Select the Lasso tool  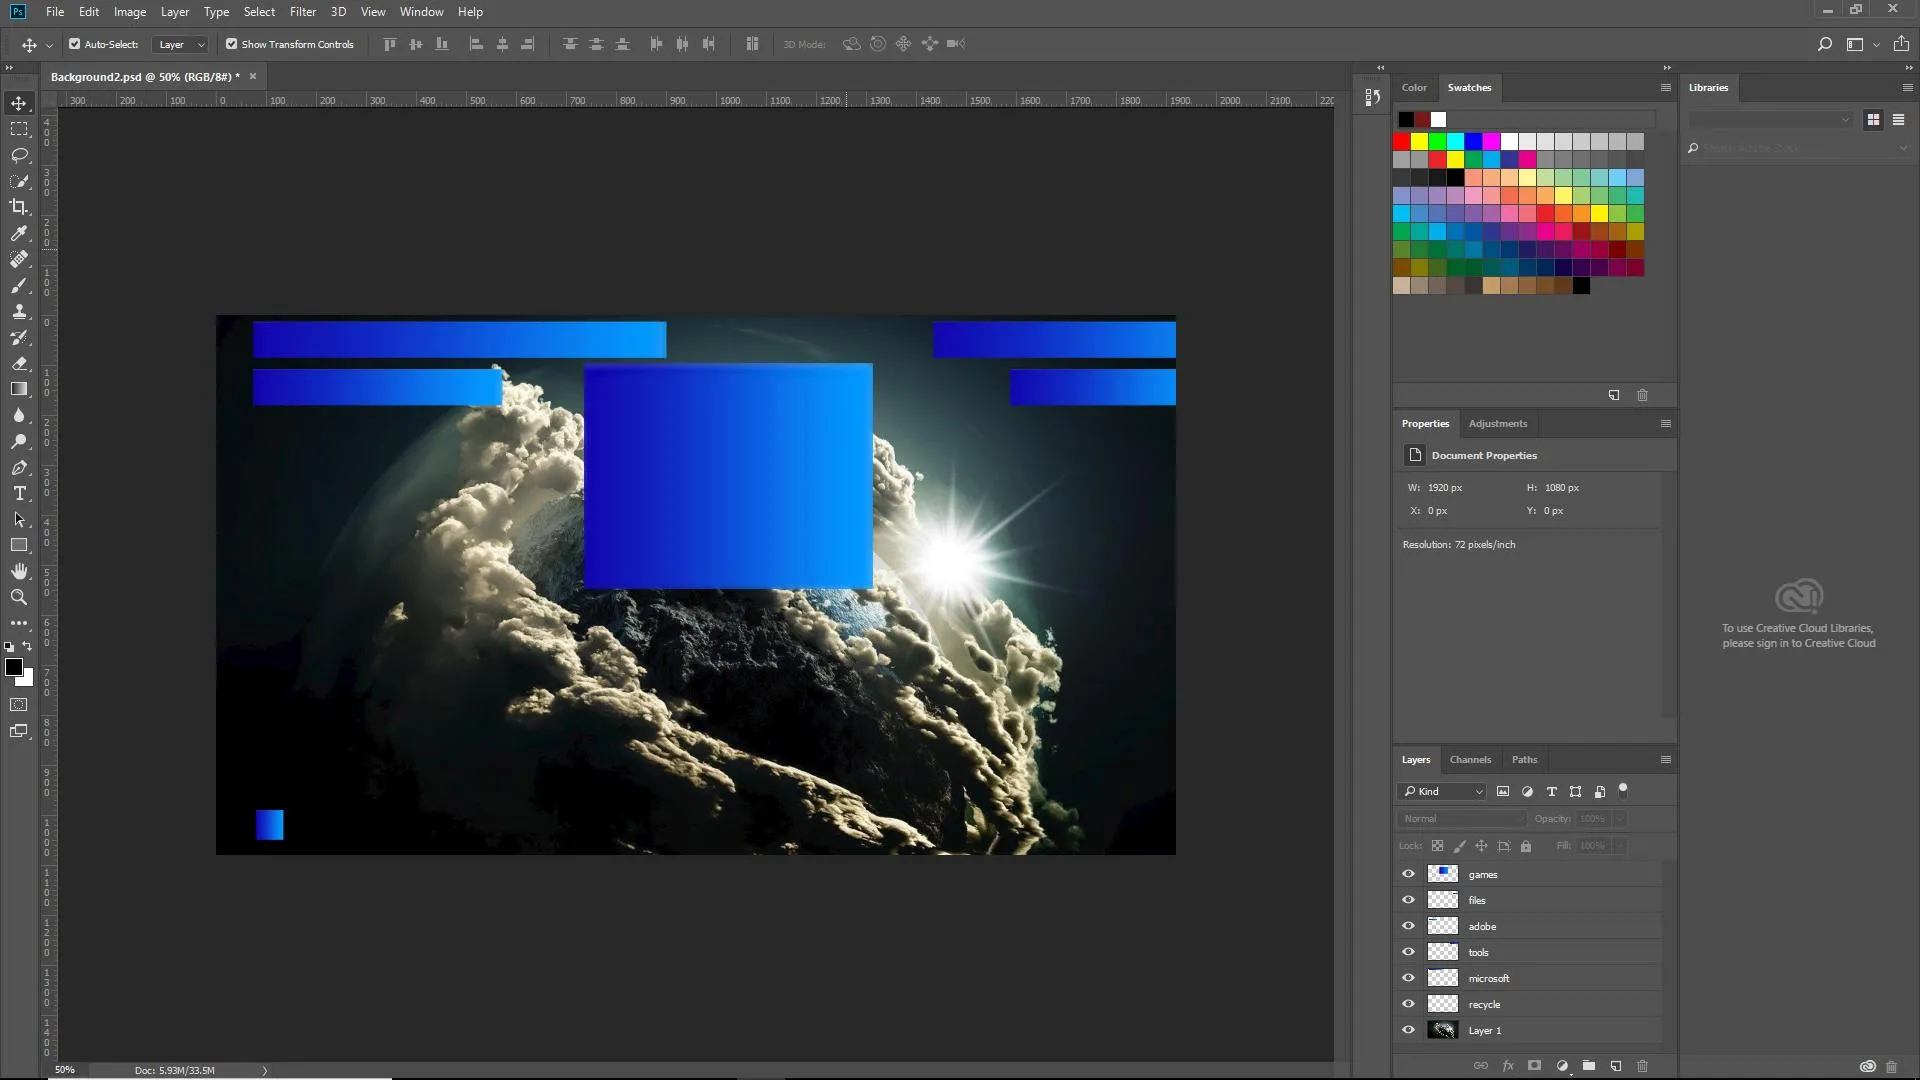(x=19, y=155)
